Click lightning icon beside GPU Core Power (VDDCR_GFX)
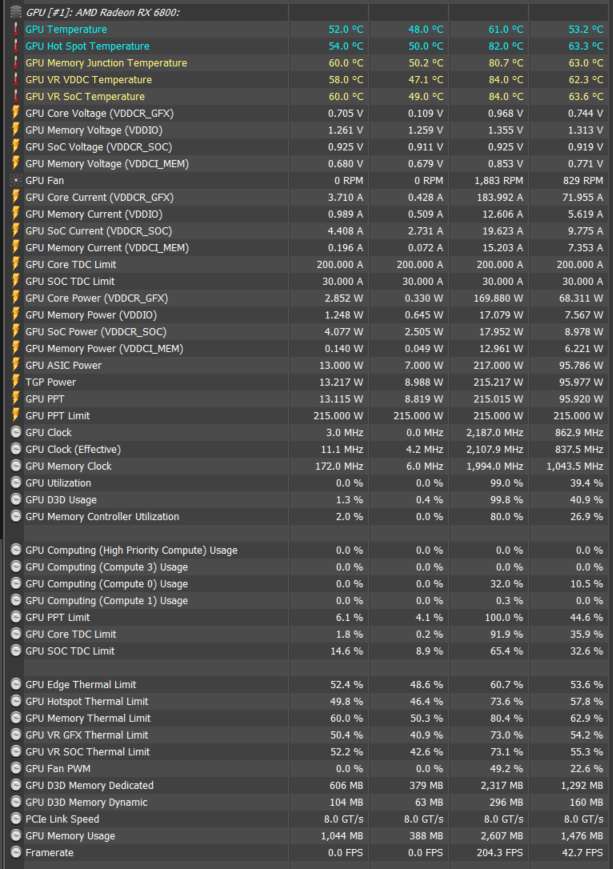Image resolution: width=613 pixels, height=869 pixels. (x=16, y=298)
